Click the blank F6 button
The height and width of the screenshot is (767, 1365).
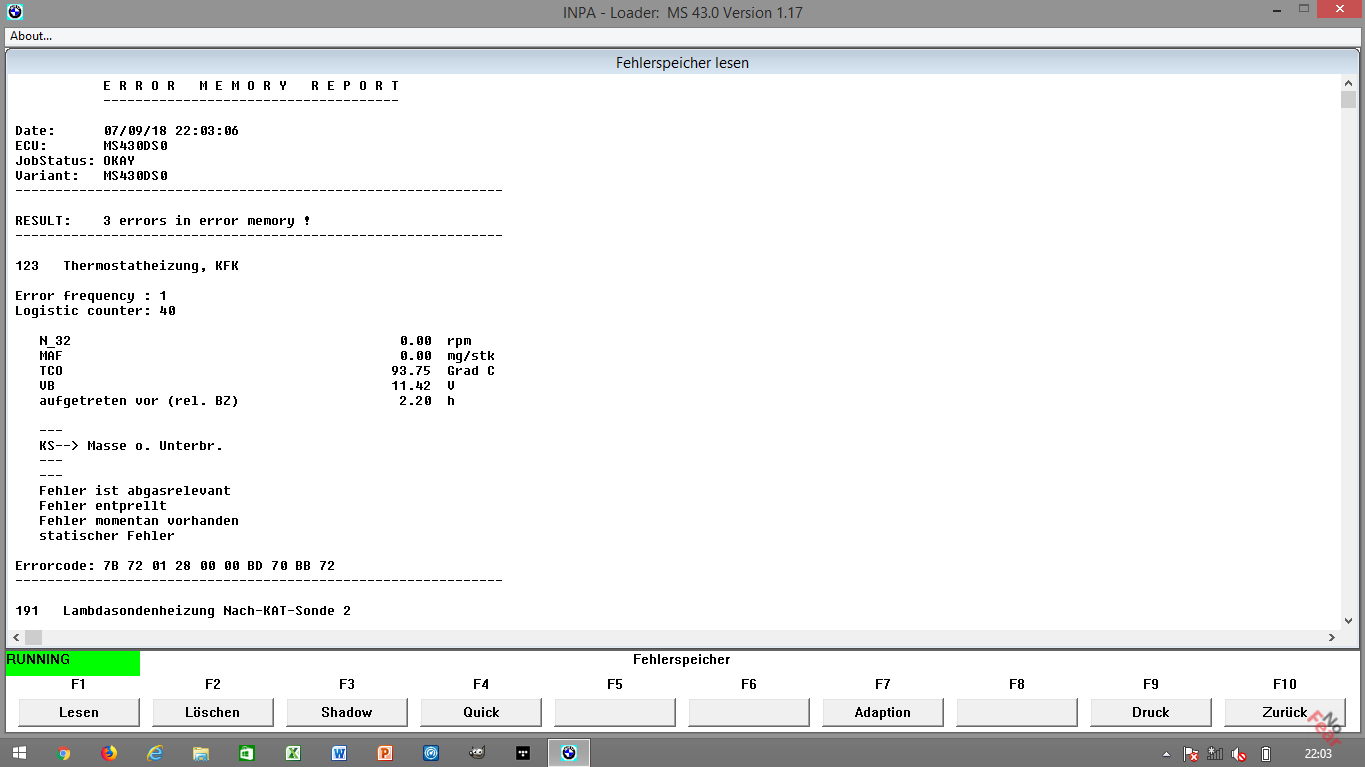(x=749, y=712)
